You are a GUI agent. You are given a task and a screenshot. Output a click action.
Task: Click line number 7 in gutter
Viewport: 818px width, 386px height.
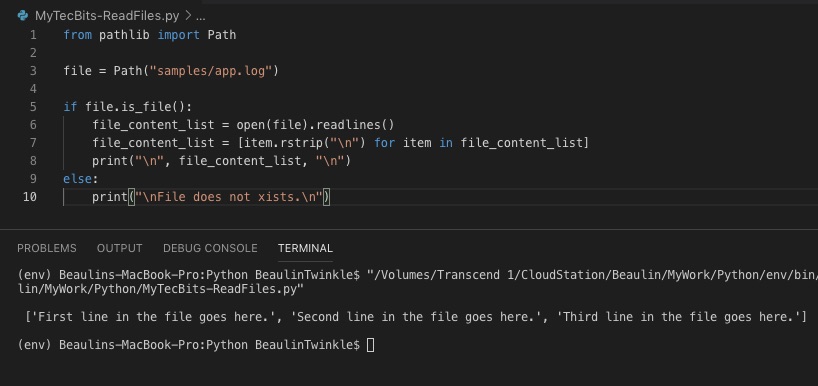click(33, 142)
